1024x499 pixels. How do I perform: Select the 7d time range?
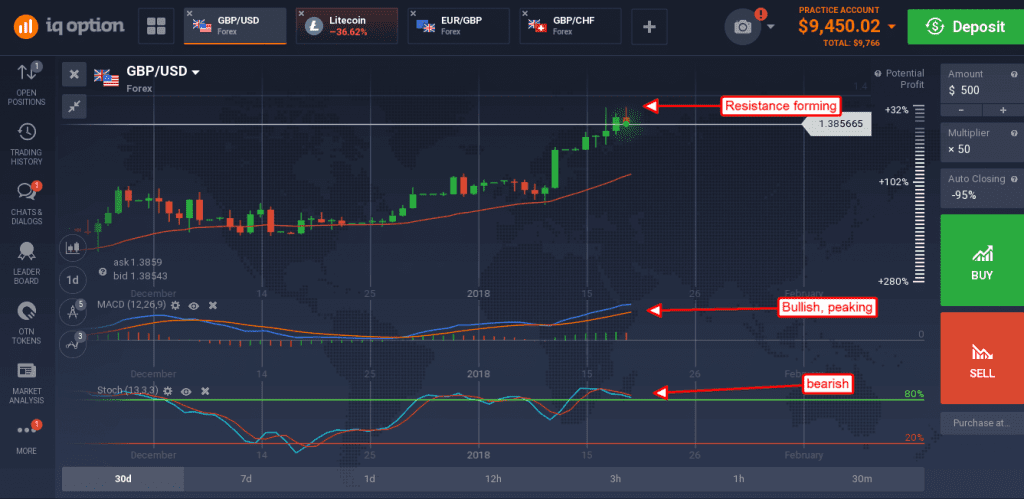pos(246,479)
